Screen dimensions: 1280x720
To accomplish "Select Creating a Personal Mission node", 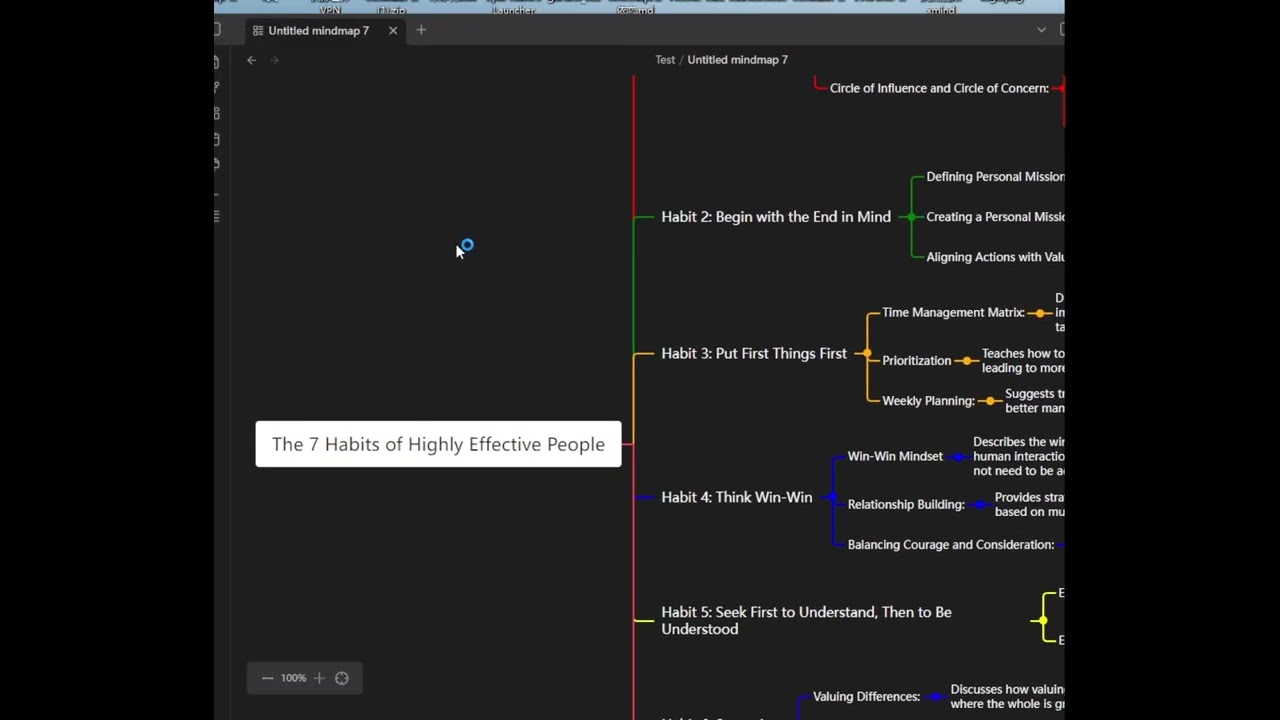I will (x=995, y=217).
